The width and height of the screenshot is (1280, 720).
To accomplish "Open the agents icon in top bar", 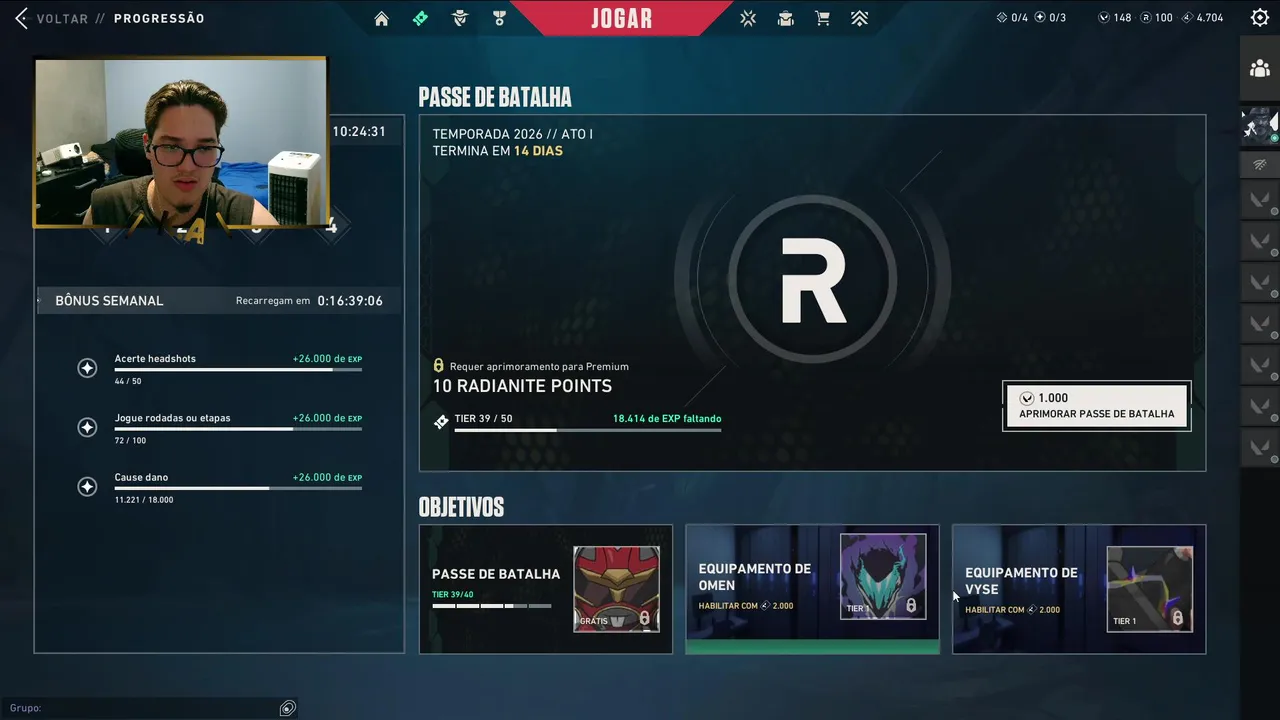I will coord(460,18).
